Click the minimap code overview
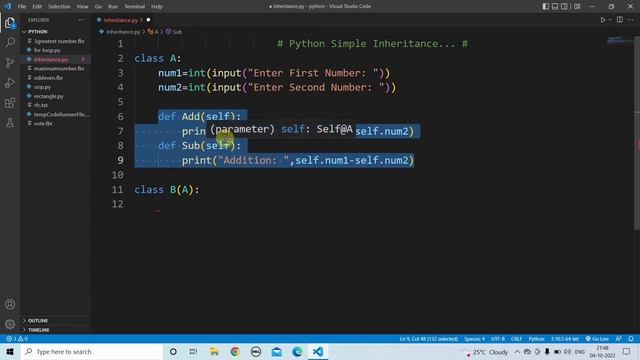This screenshot has width=640, height=360. (x=620, y=40)
